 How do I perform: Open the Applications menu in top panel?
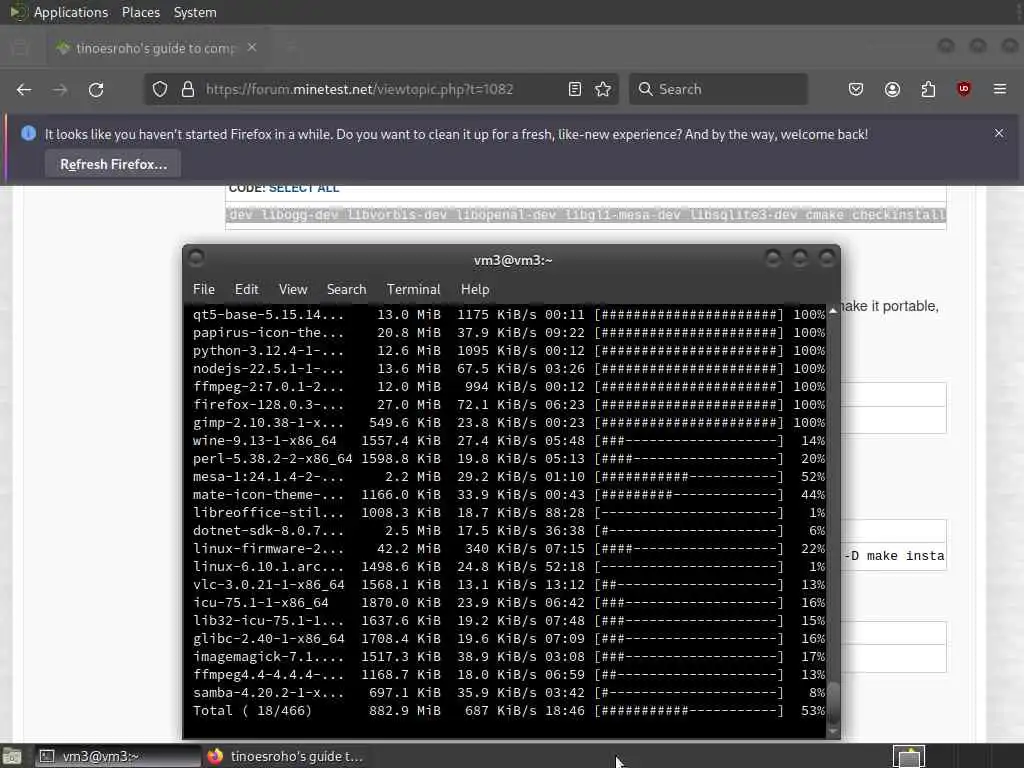[x=71, y=12]
